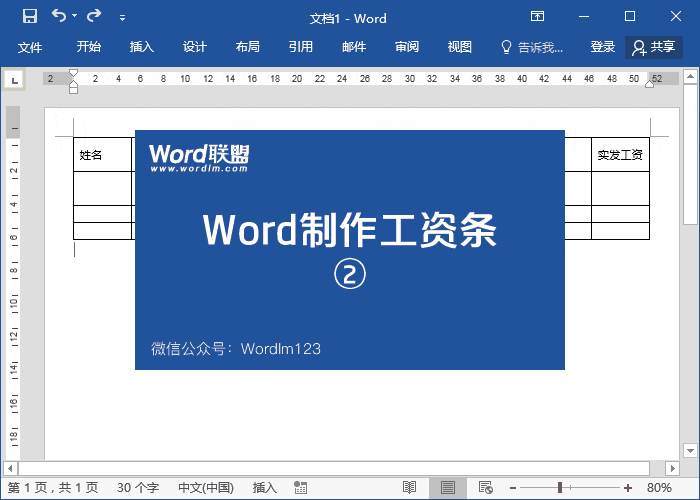Click the first line indent marker on ruler
Viewport: 700px width, 500px height.
(x=74, y=73)
